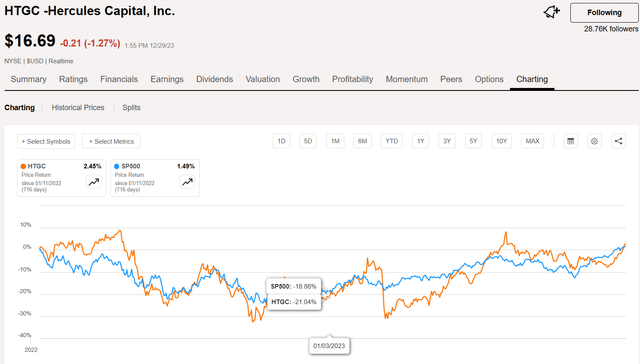This screenshot has width=640, height=364.
Task: Switch to the Dividends tab
Action: coord(214,79)
